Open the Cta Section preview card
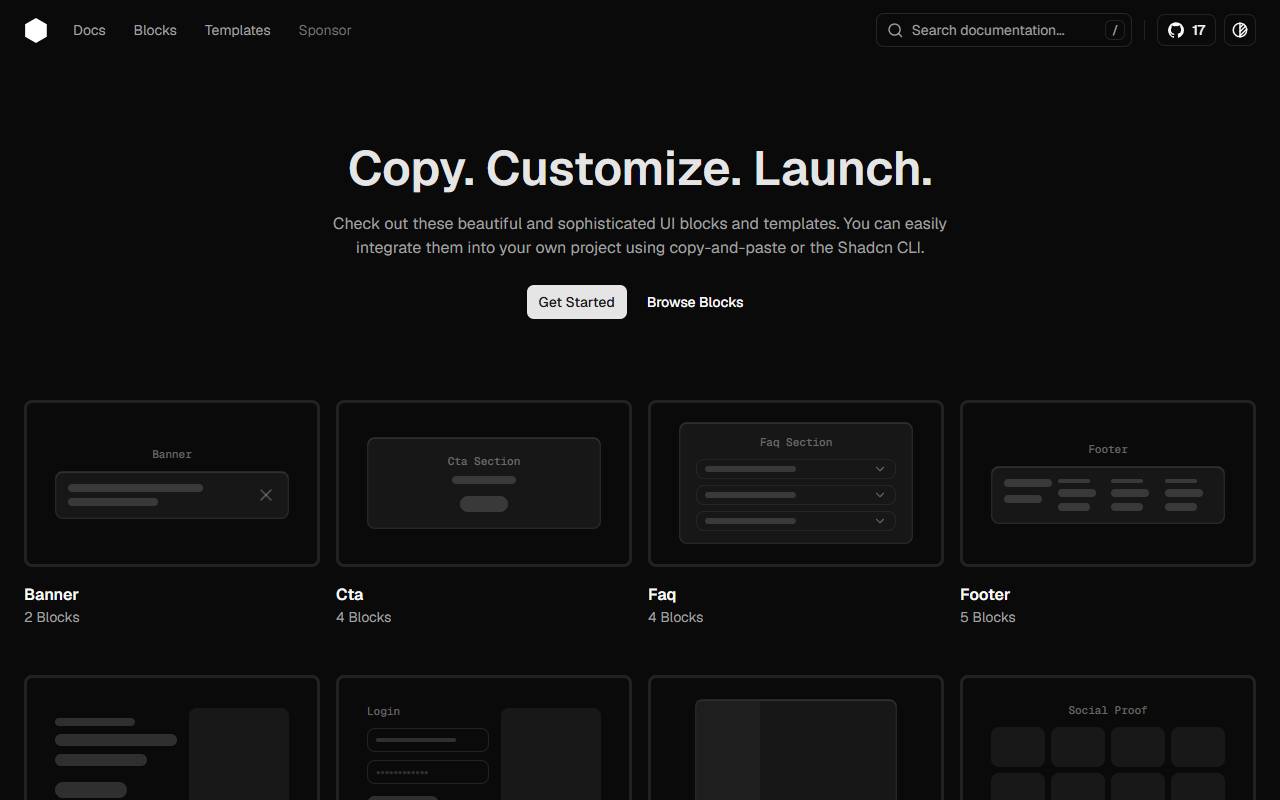This screenshot has height=800, width=1280. point(484,484)
